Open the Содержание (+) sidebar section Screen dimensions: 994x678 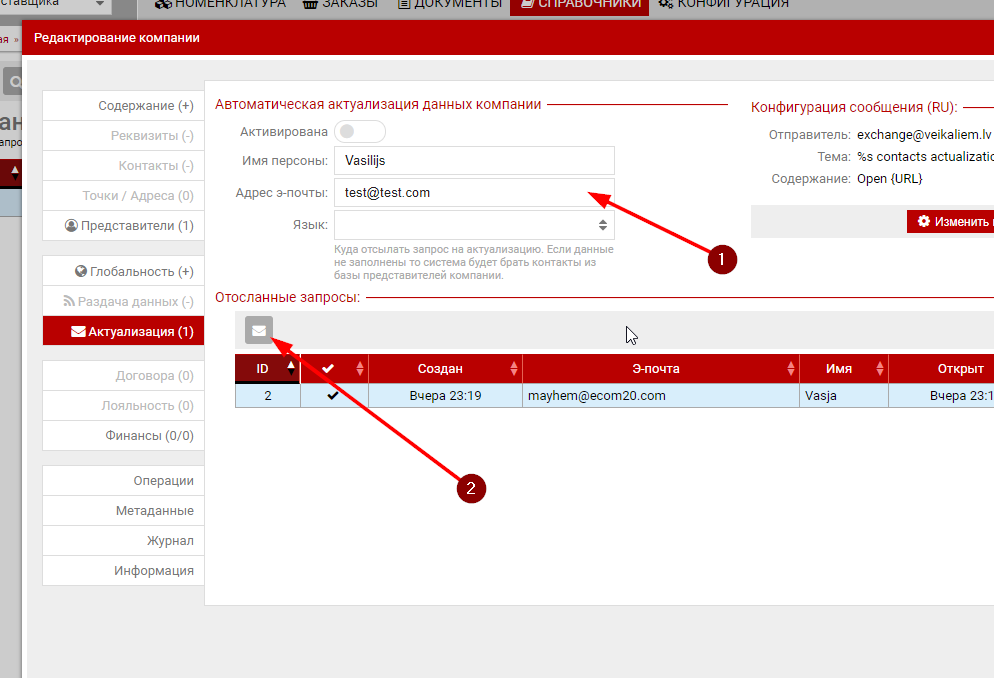click(x=123, y=106)
